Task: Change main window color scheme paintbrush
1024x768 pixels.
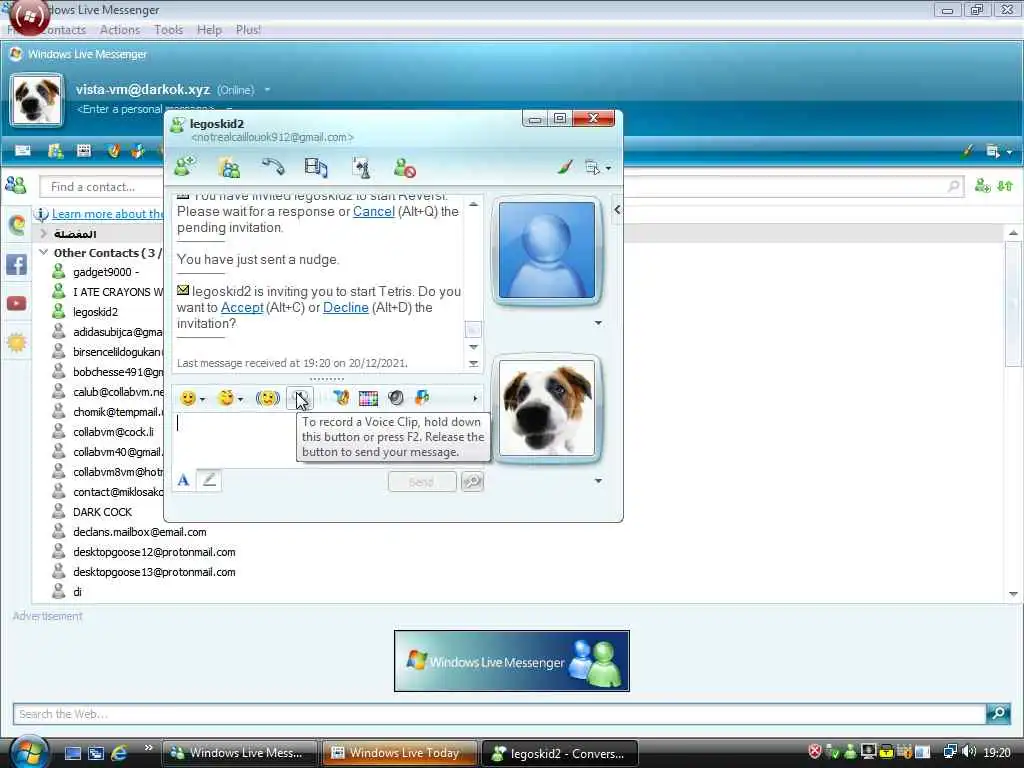Action: click(x=967, y=152)
